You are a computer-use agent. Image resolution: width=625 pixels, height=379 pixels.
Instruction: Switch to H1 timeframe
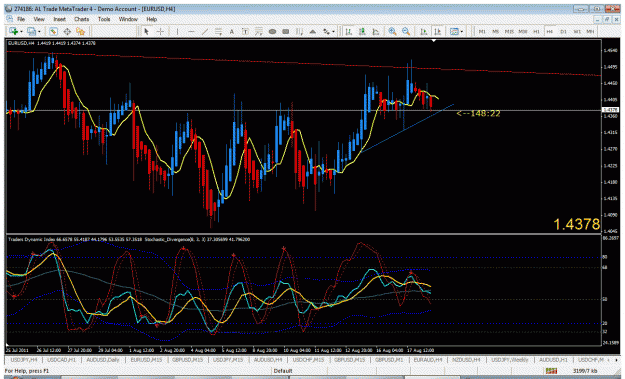pyautogui.click(x=536, y=31)
